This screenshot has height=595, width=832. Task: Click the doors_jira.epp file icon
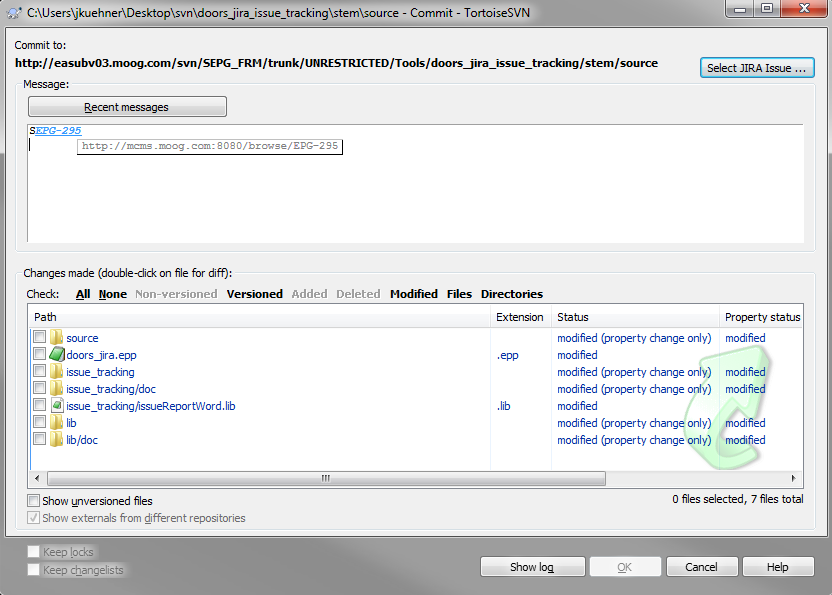click(56, 355)
